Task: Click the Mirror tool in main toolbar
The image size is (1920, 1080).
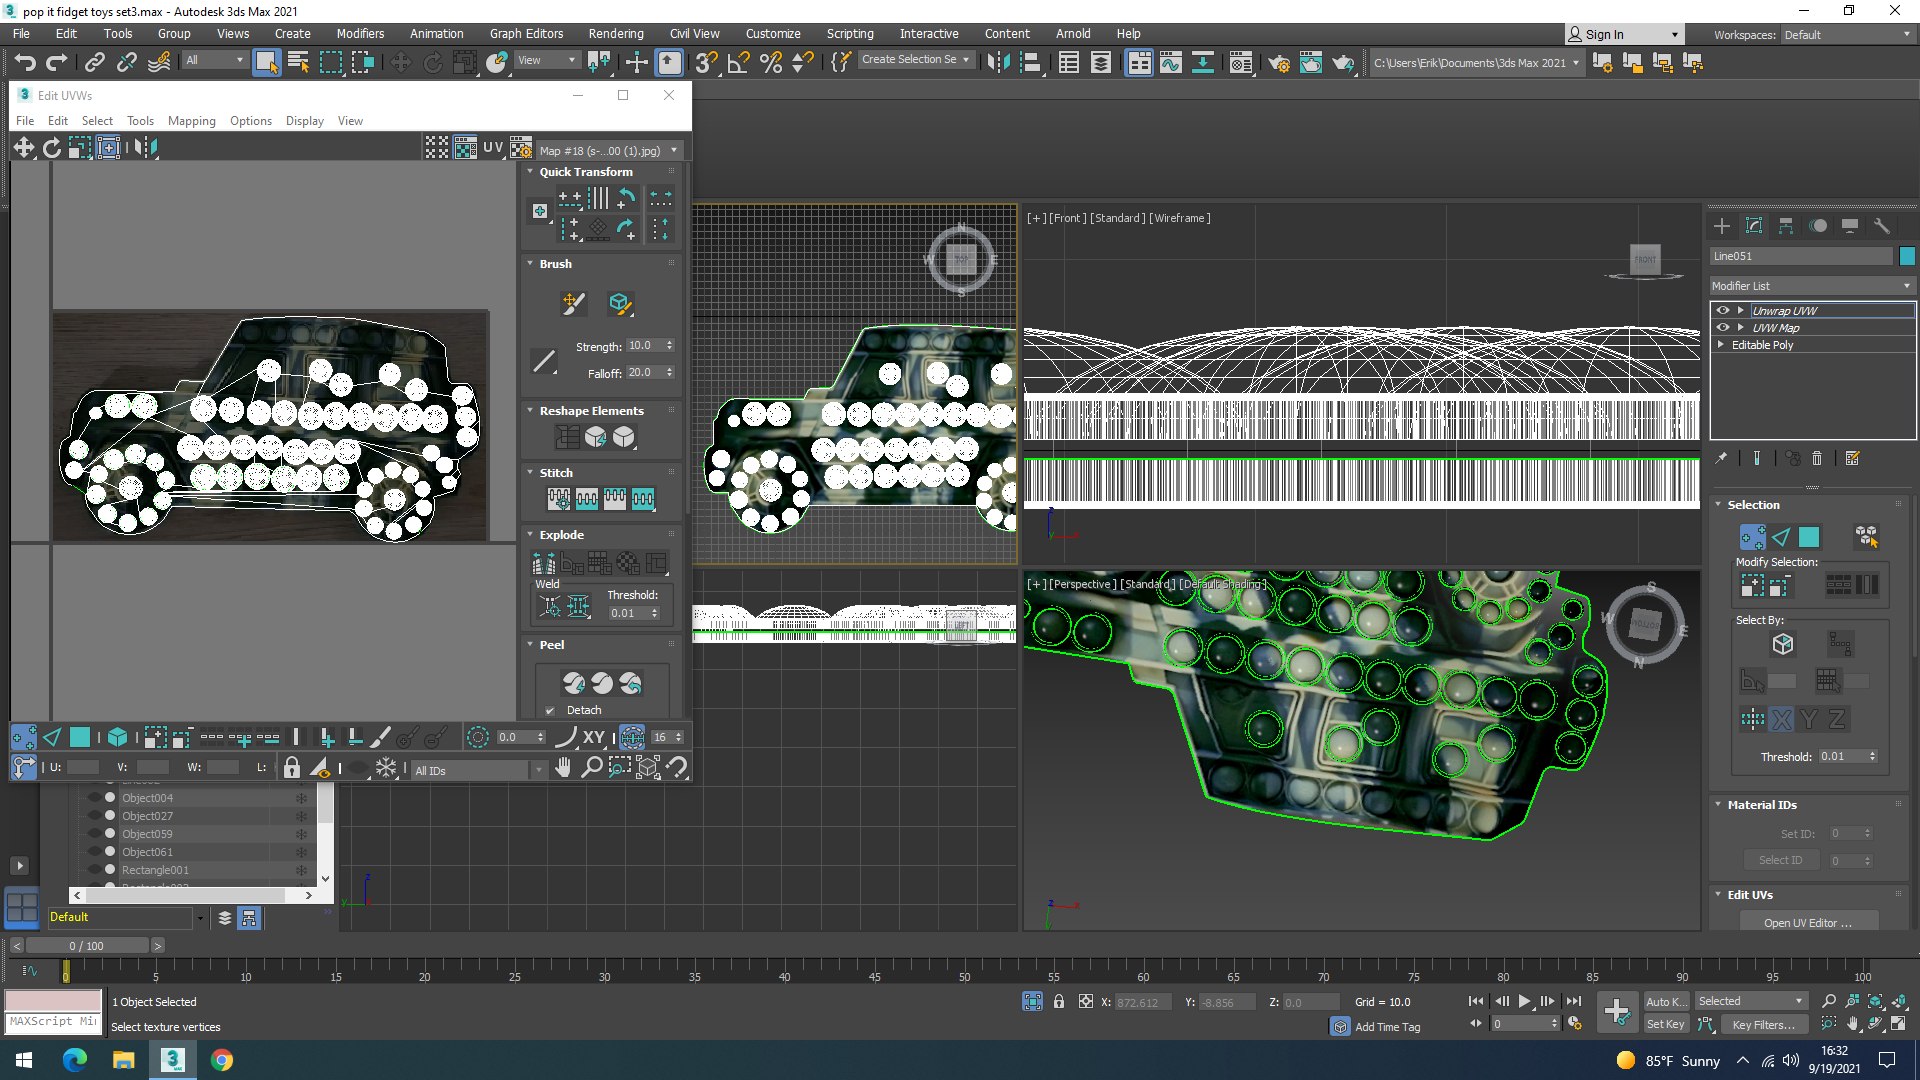Action: click(x=997, y=63)
